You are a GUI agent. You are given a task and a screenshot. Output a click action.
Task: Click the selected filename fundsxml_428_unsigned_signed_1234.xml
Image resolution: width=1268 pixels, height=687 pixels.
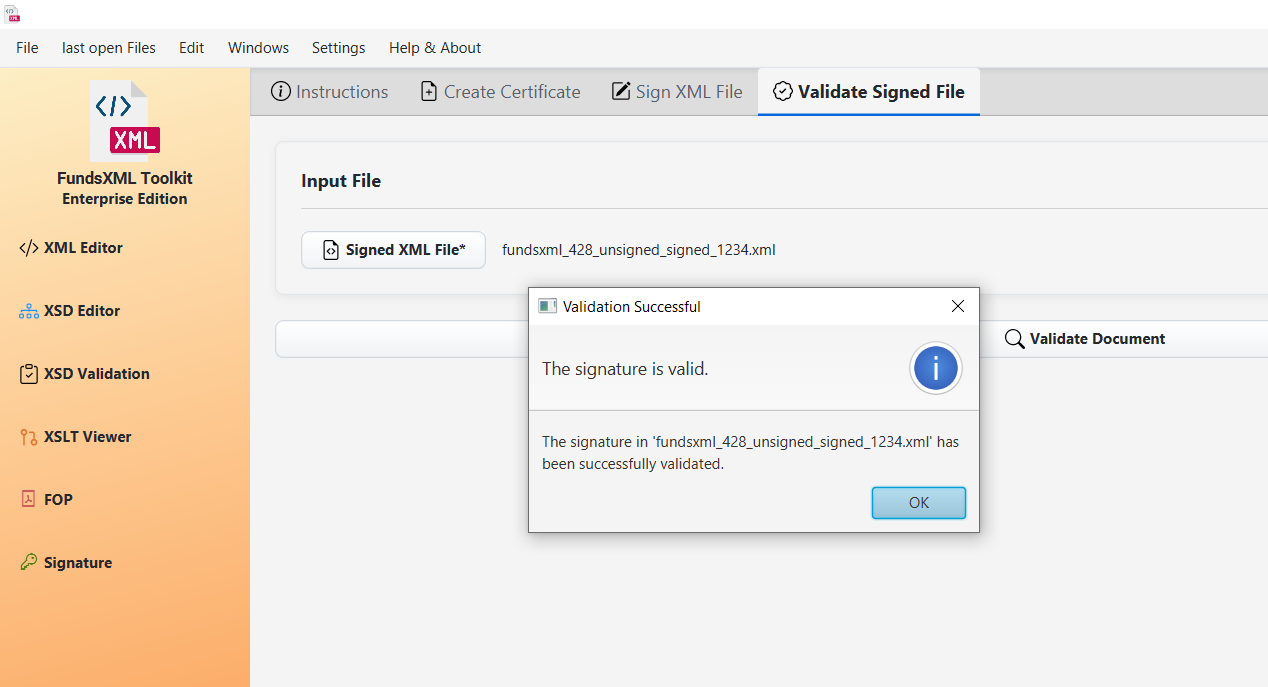tap(639, 250)
